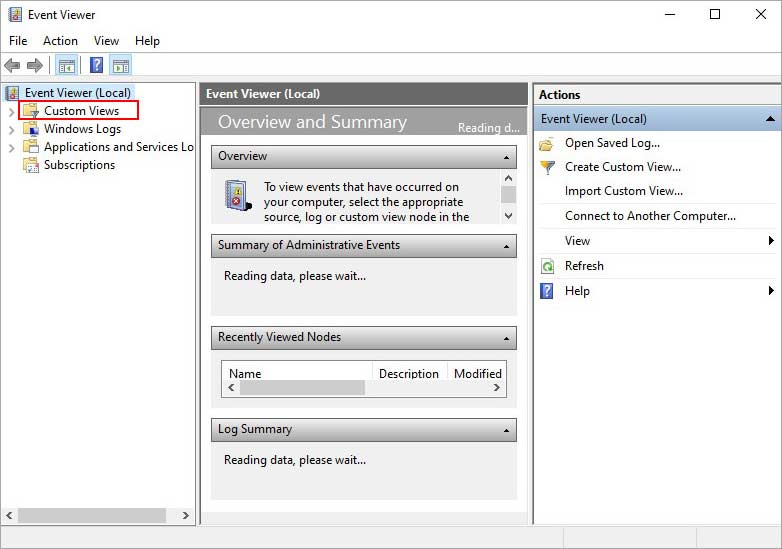Click Import Custom View... action
The height and width of the screenshot is (549, 782).
tap(623, 191)
